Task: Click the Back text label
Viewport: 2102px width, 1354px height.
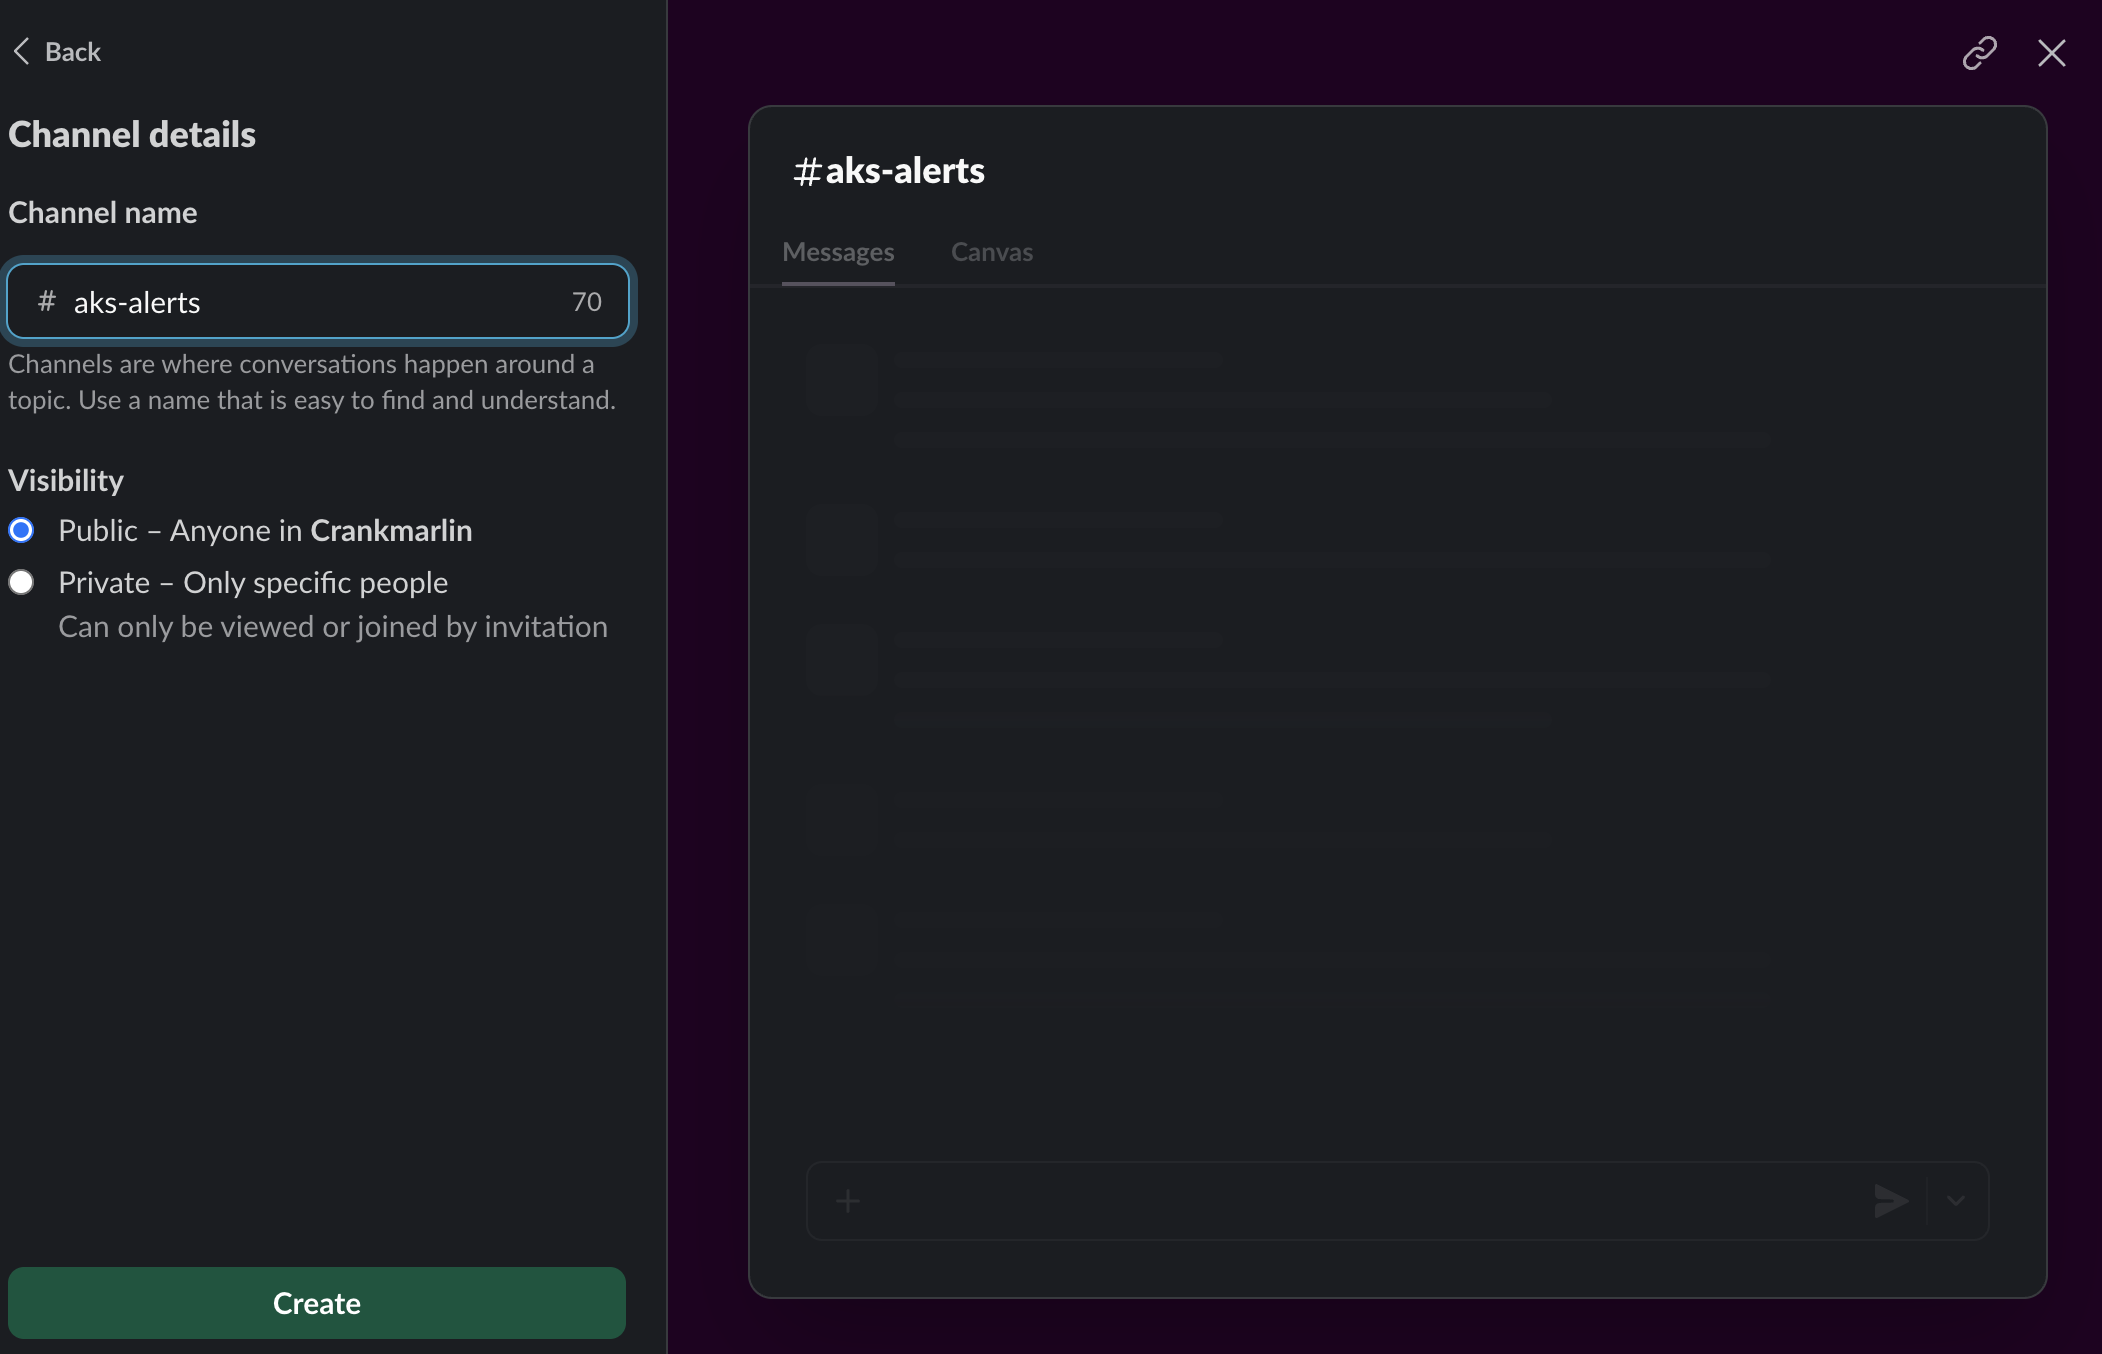Action: pyautogui.click(x=73, y=52)
